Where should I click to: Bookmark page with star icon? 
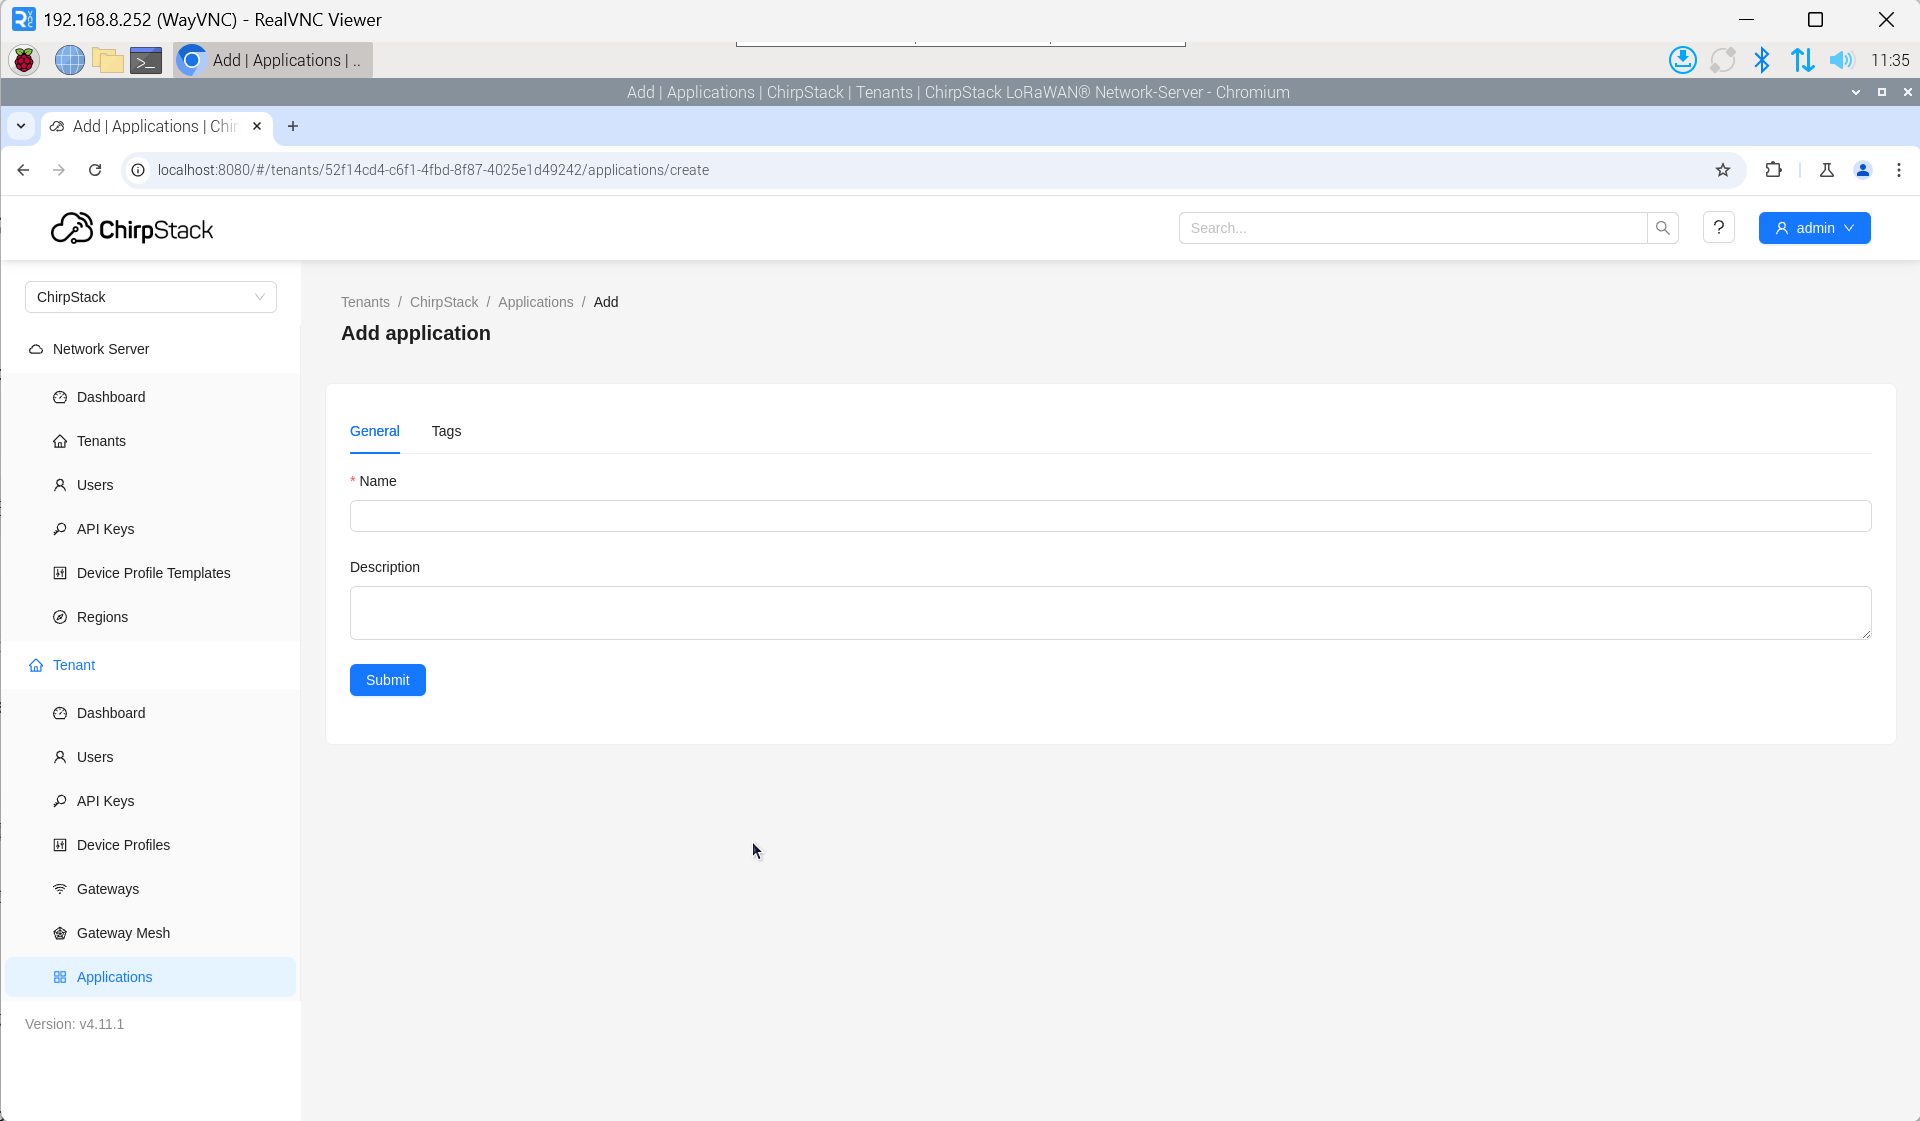pyautogui.click(x=1722, y=170)
